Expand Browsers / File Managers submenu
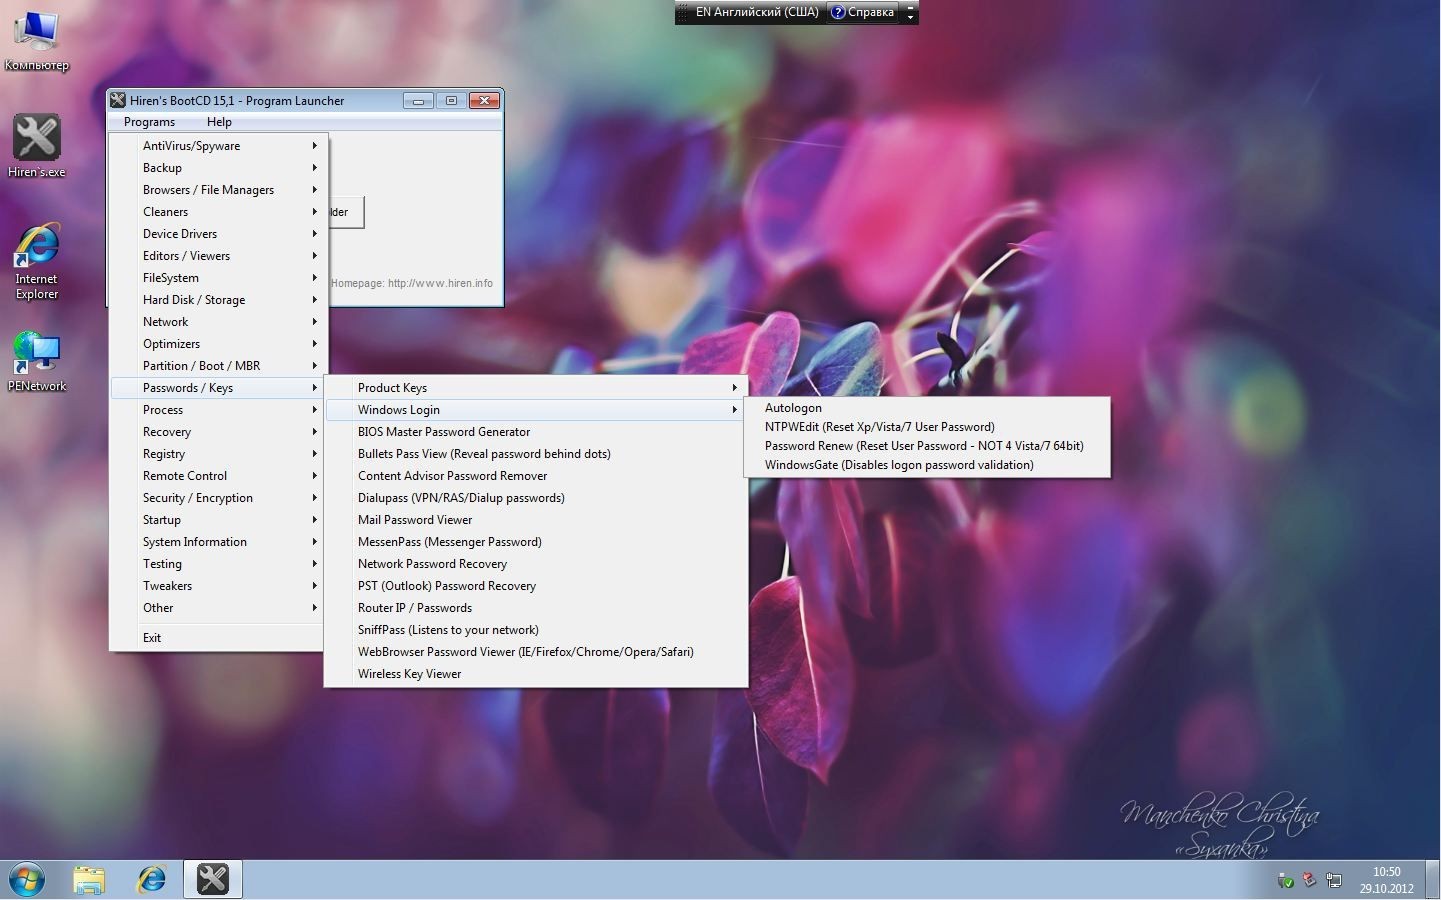1441x900 pixels. 217,190
